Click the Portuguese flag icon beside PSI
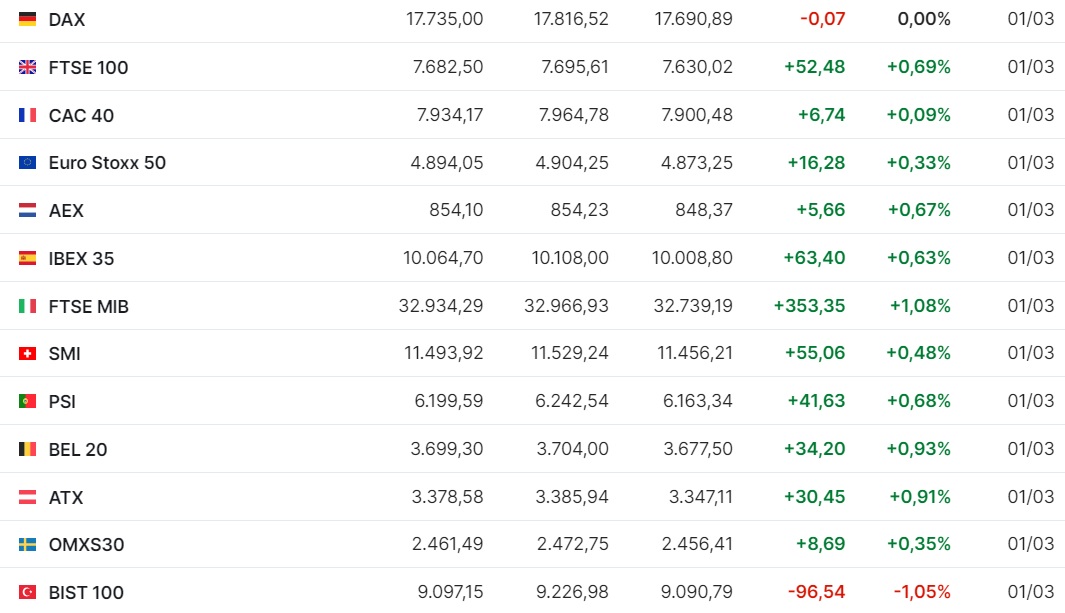The width and height of the screenshot is (1065, 613). click(x=28, y=401)
